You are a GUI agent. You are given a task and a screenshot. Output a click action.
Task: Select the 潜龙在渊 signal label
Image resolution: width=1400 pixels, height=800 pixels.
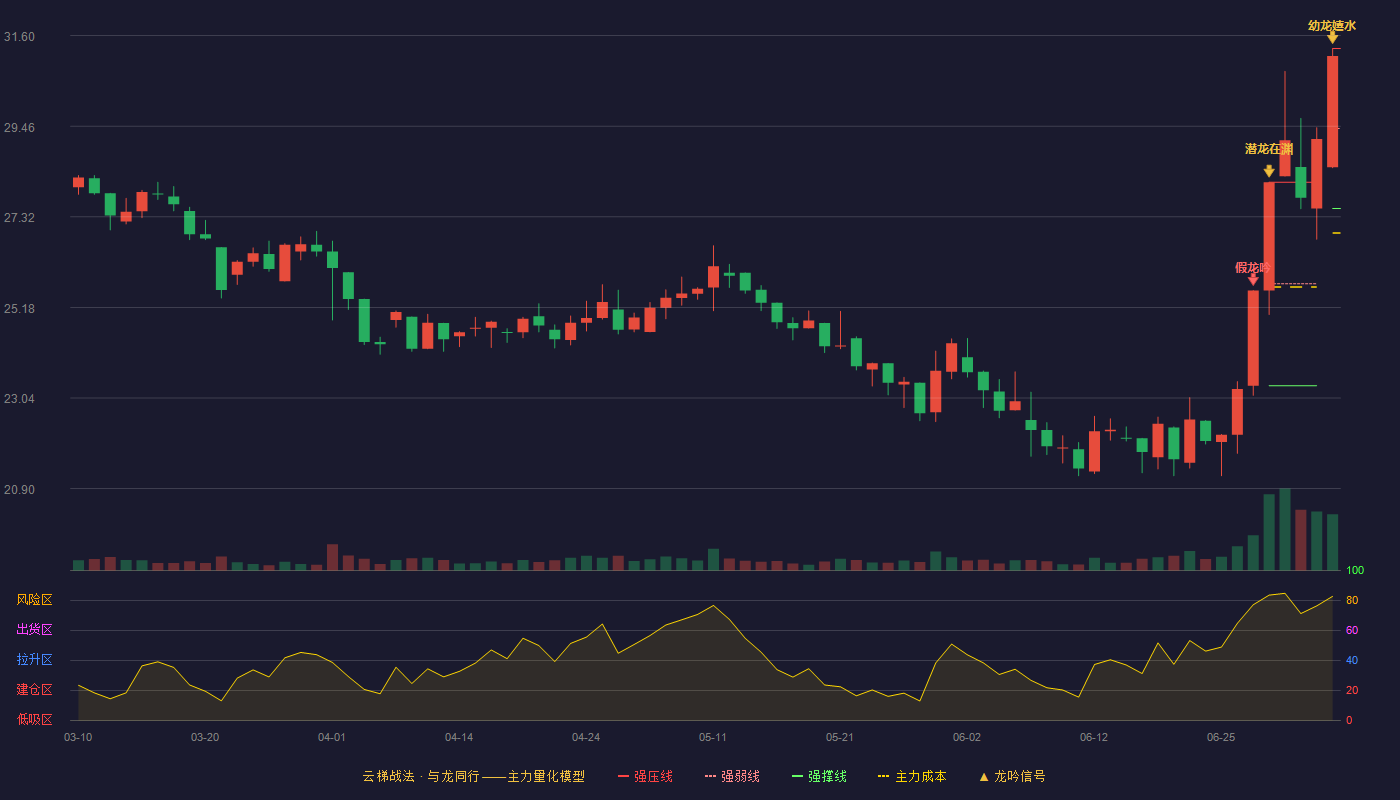1269,149
